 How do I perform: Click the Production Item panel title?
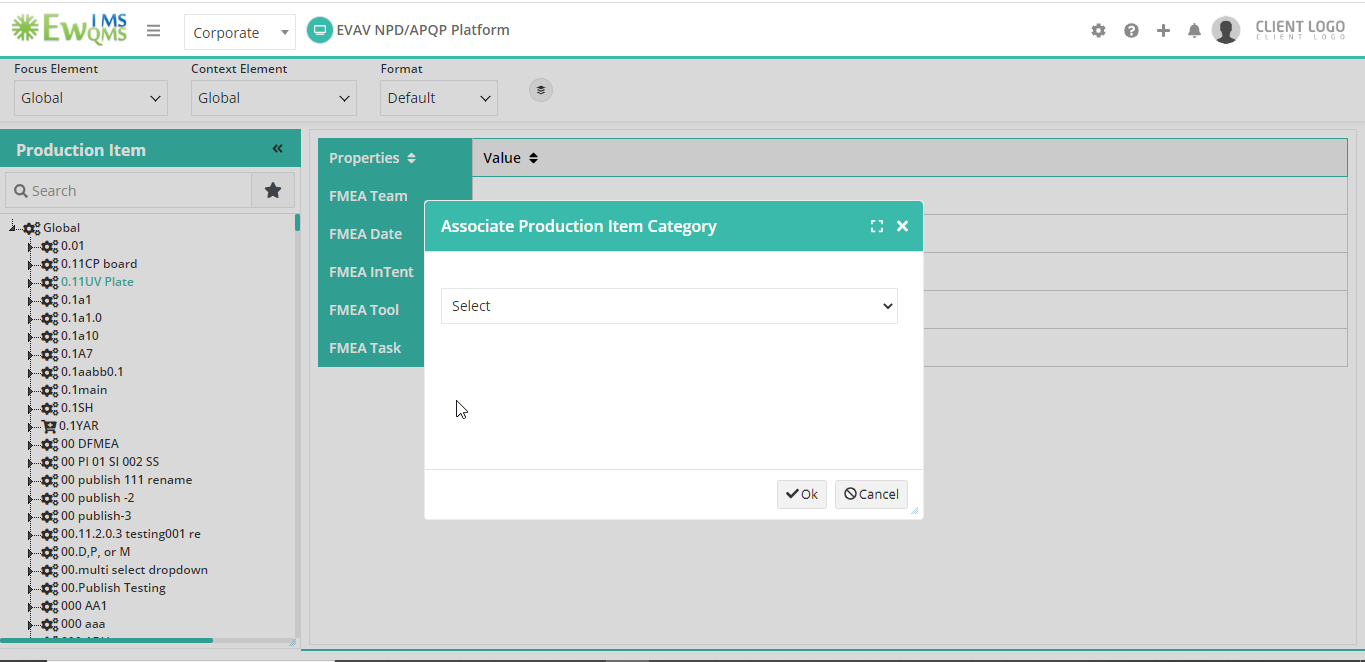(81, 150)
